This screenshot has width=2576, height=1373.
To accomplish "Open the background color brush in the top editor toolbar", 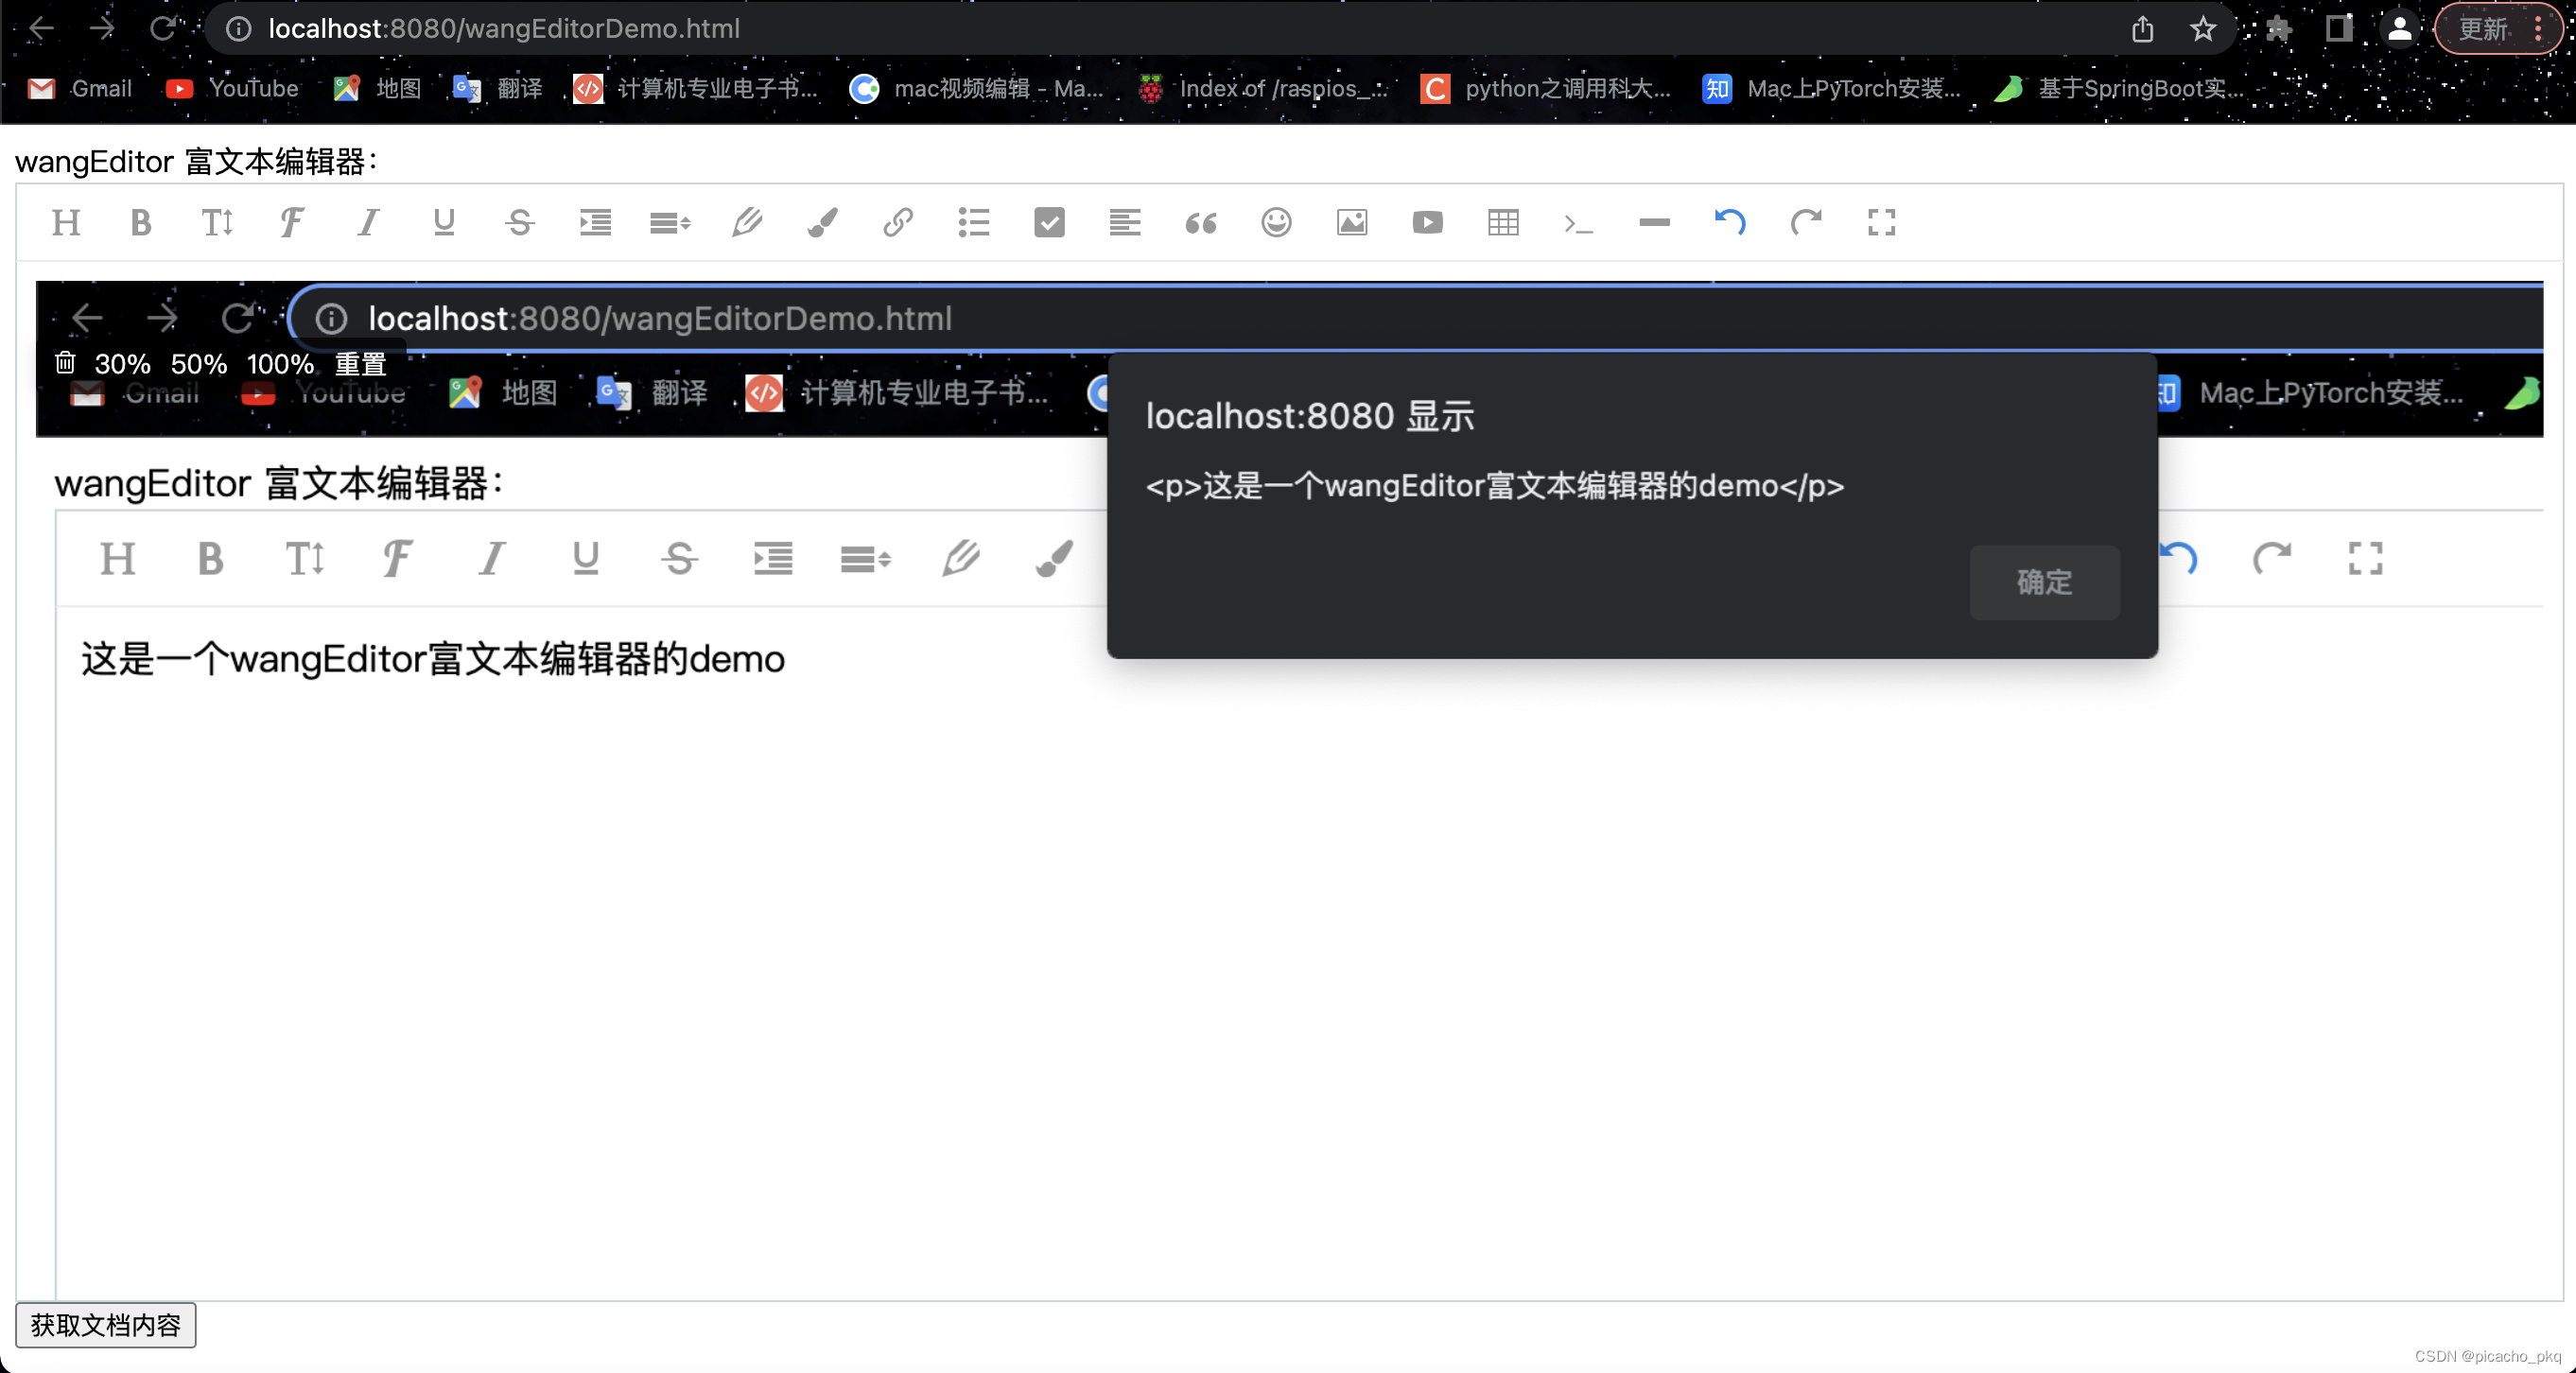I will (x=822, y=222).
